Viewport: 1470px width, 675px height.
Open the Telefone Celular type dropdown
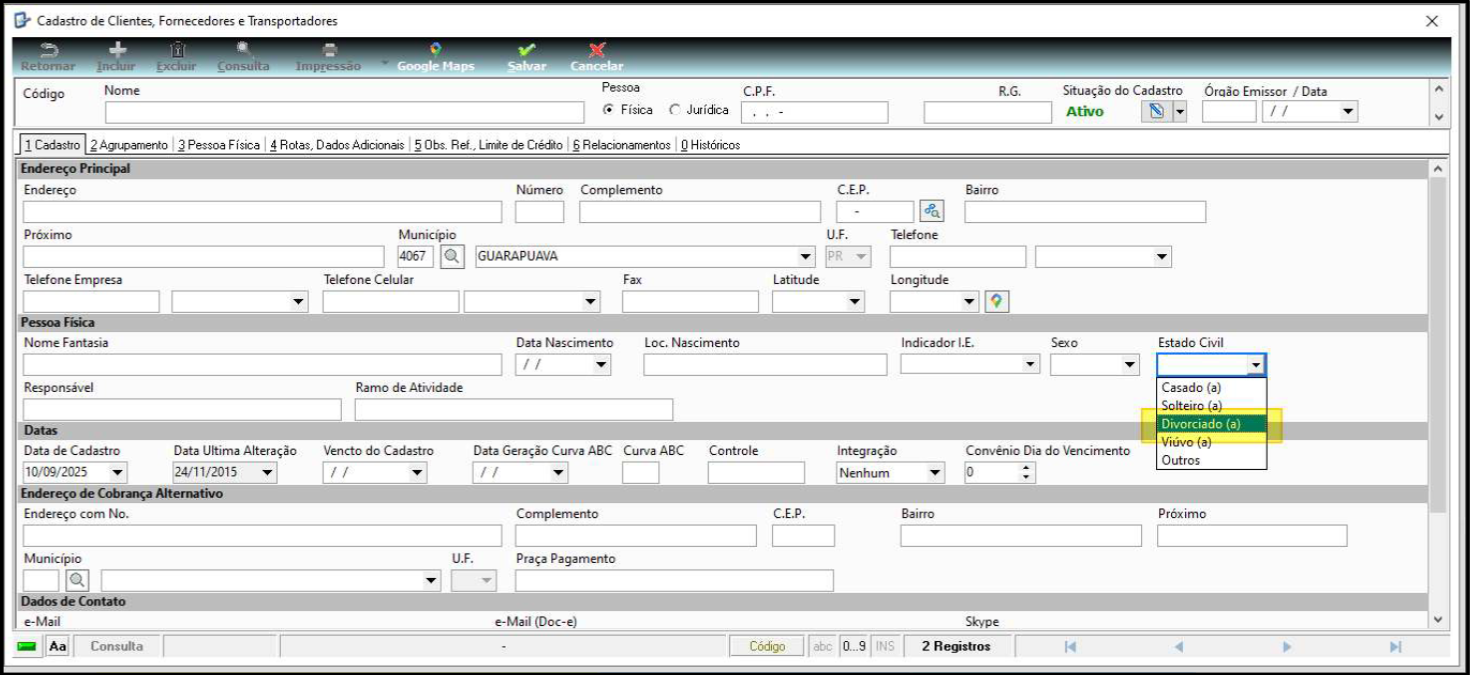tap(591, 302)
